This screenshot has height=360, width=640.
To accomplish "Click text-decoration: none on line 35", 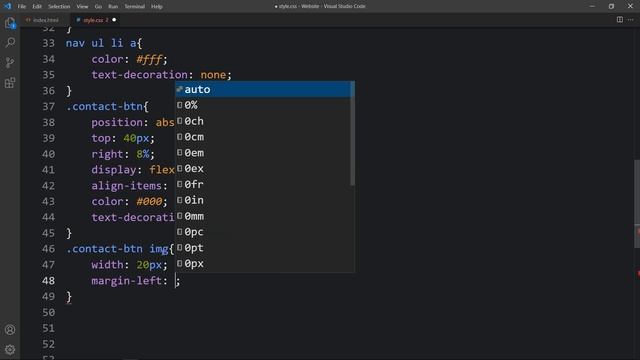I will [x=161, y=75].
